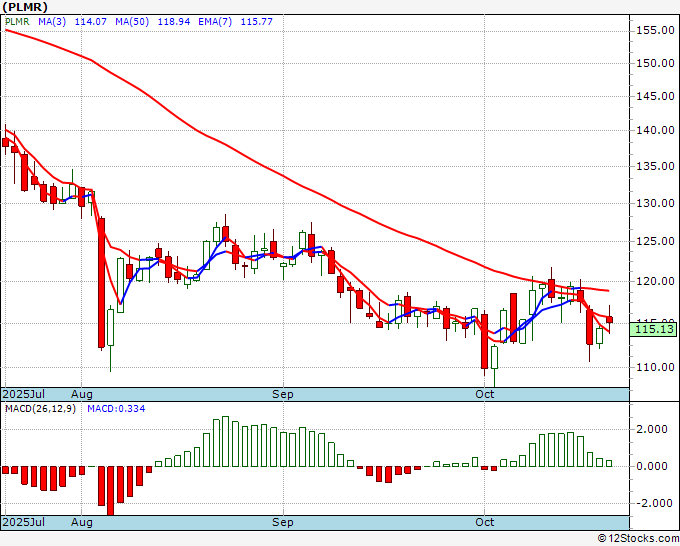Click the lowest red MACD histogram bar in August
Screen dimensions: 680x546
(111, 490)
